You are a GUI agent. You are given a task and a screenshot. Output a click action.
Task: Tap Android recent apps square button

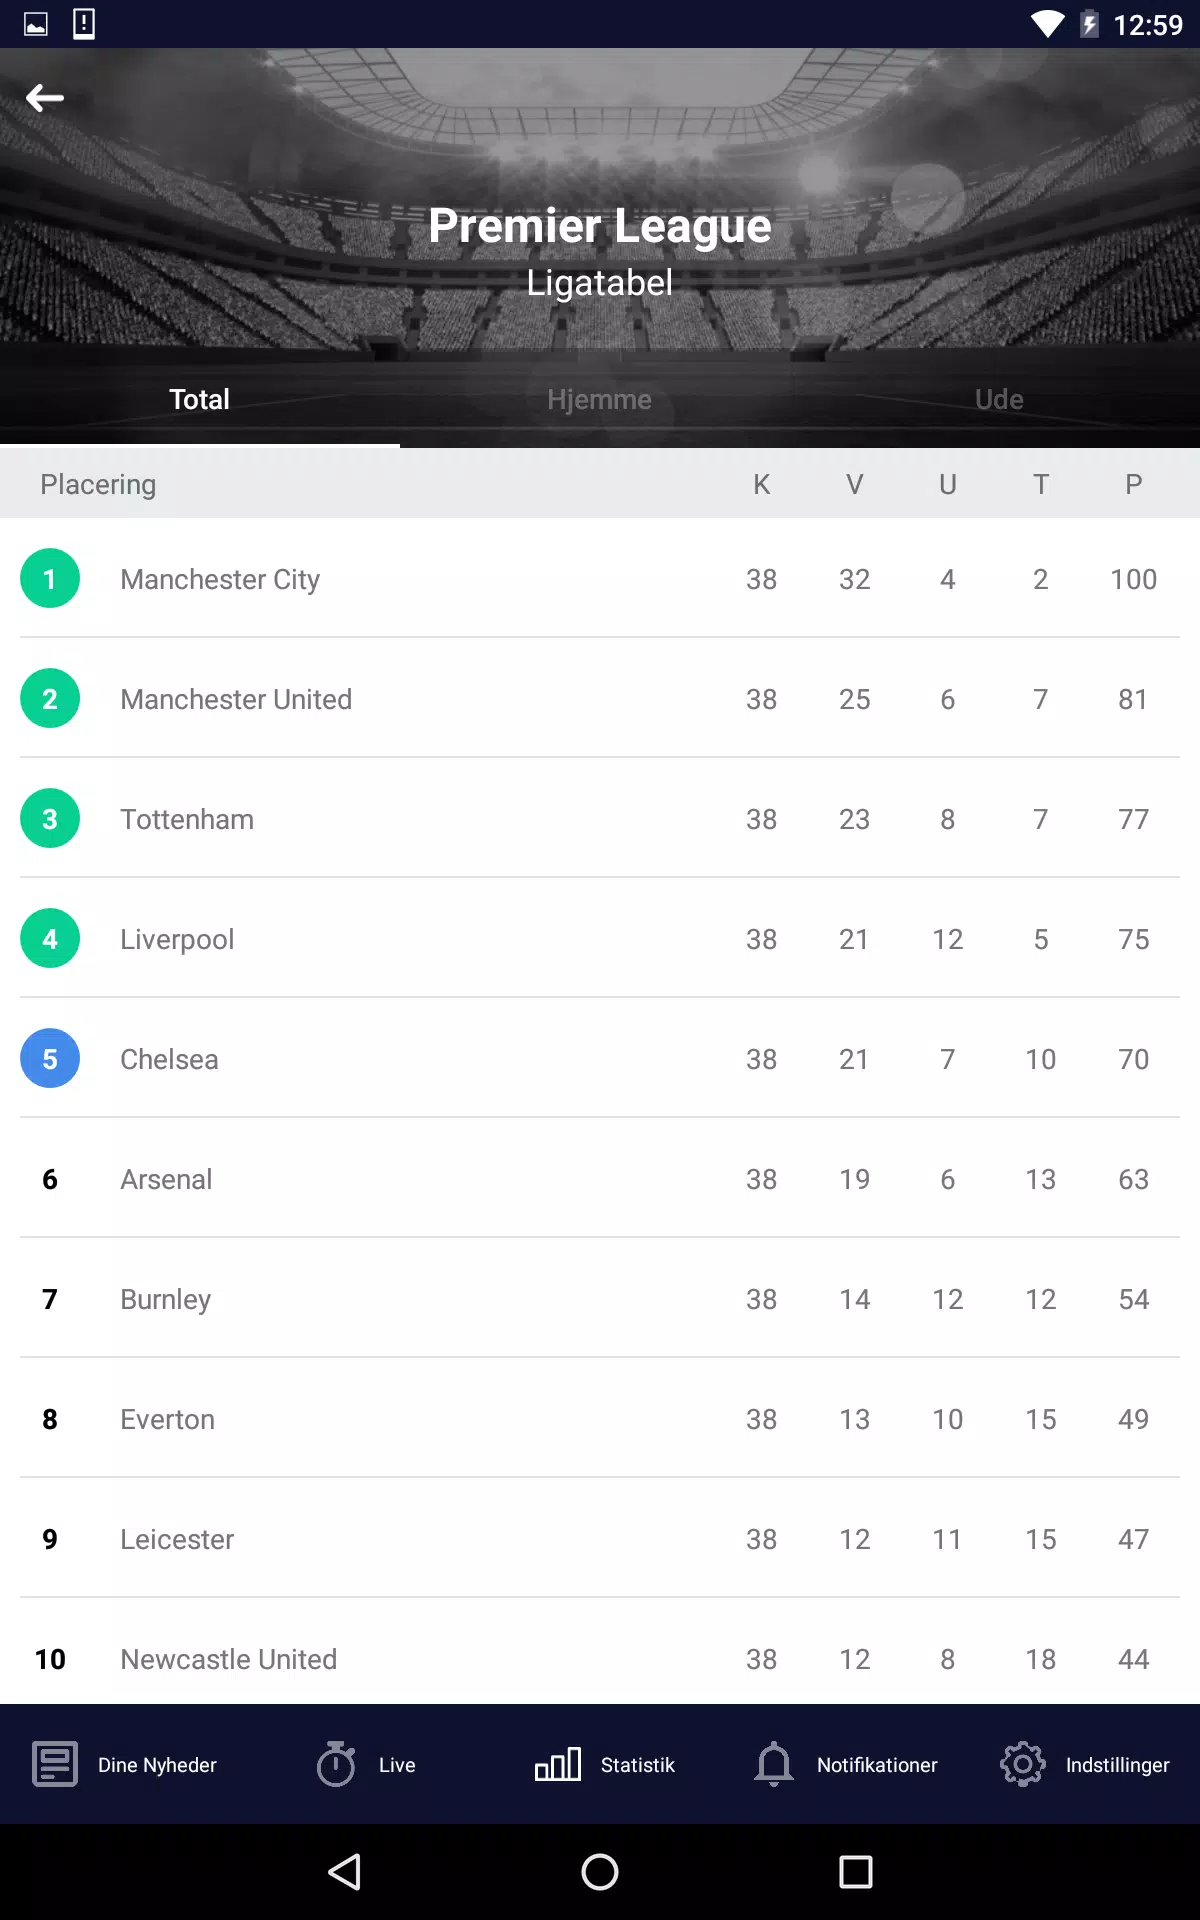tap(856, 1872)
